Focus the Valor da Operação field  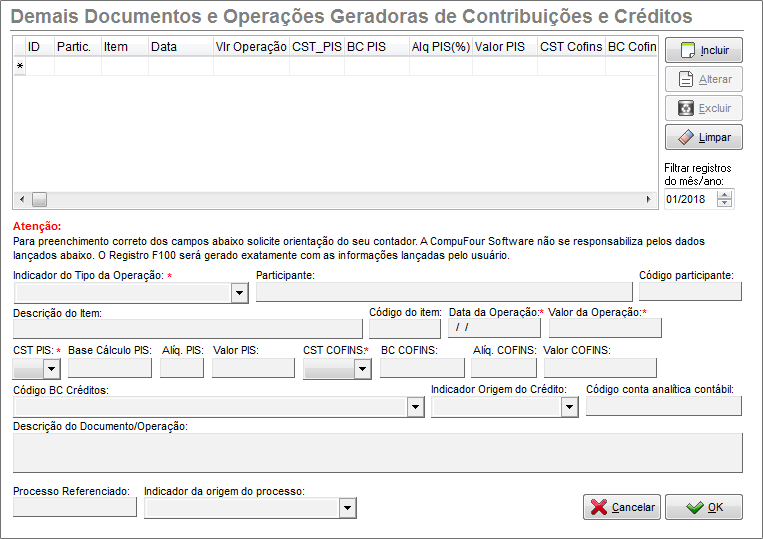tap(605, 328)
